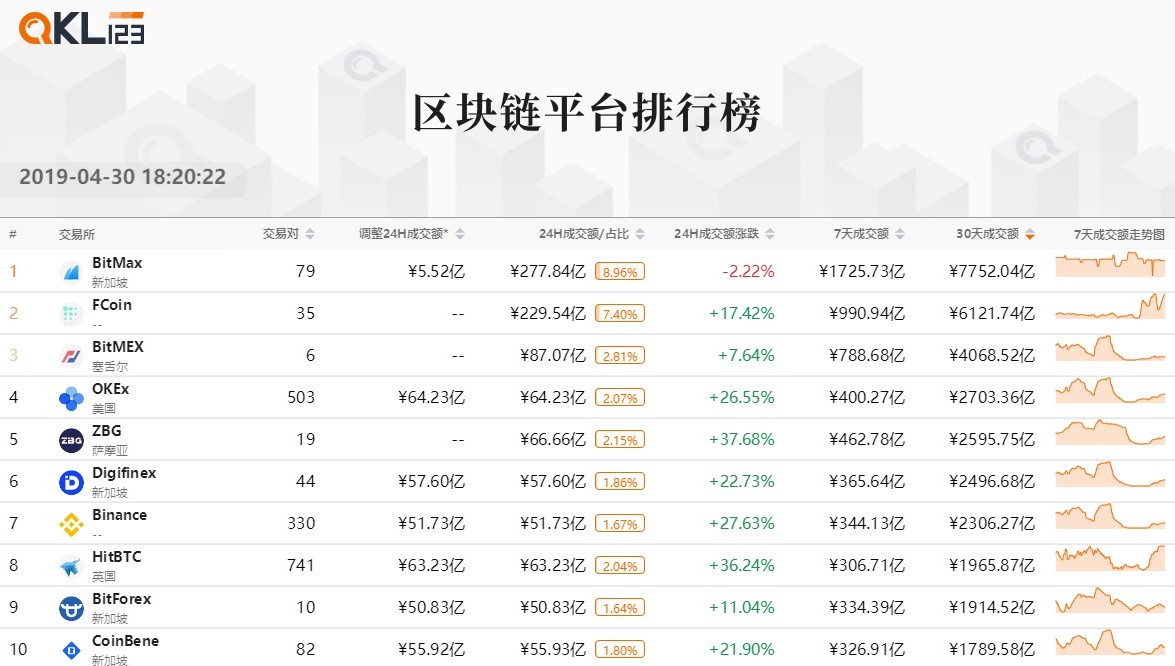1175x666 pixels.
Task: Select the BitForex exchange logo
Action: click(70, 606)
